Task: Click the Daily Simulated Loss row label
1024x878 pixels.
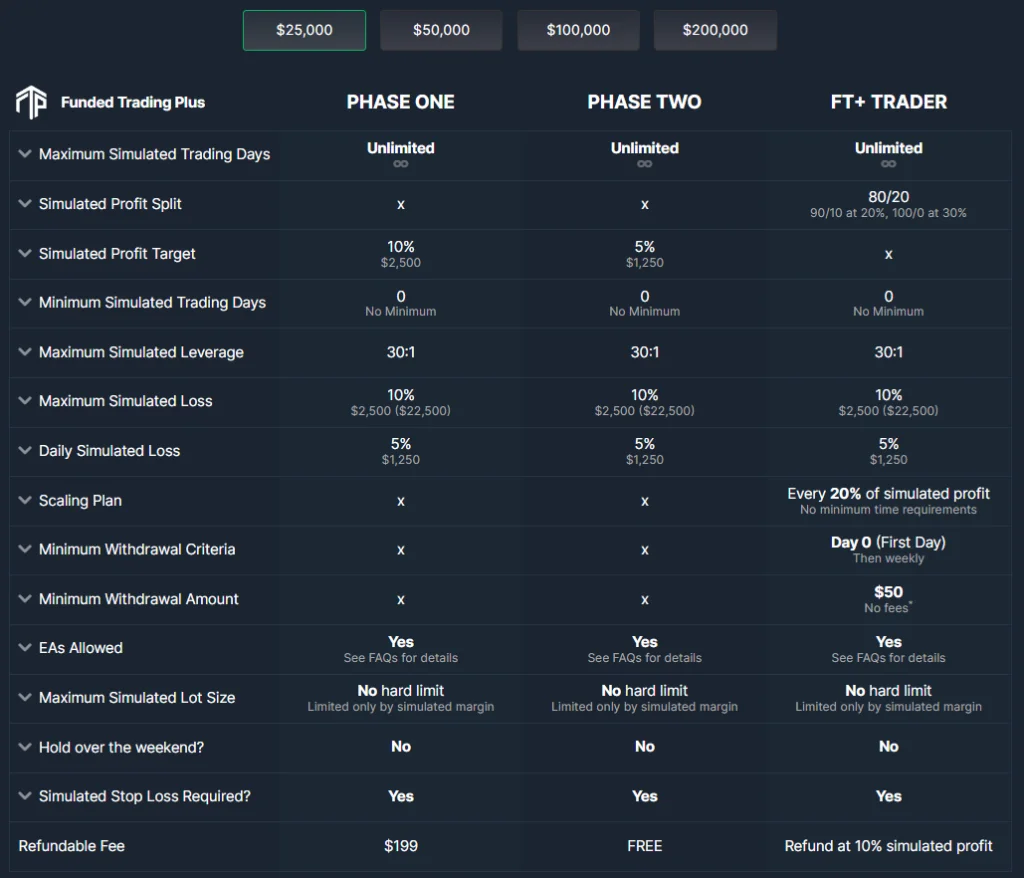Action: click(x=110, y=451)
